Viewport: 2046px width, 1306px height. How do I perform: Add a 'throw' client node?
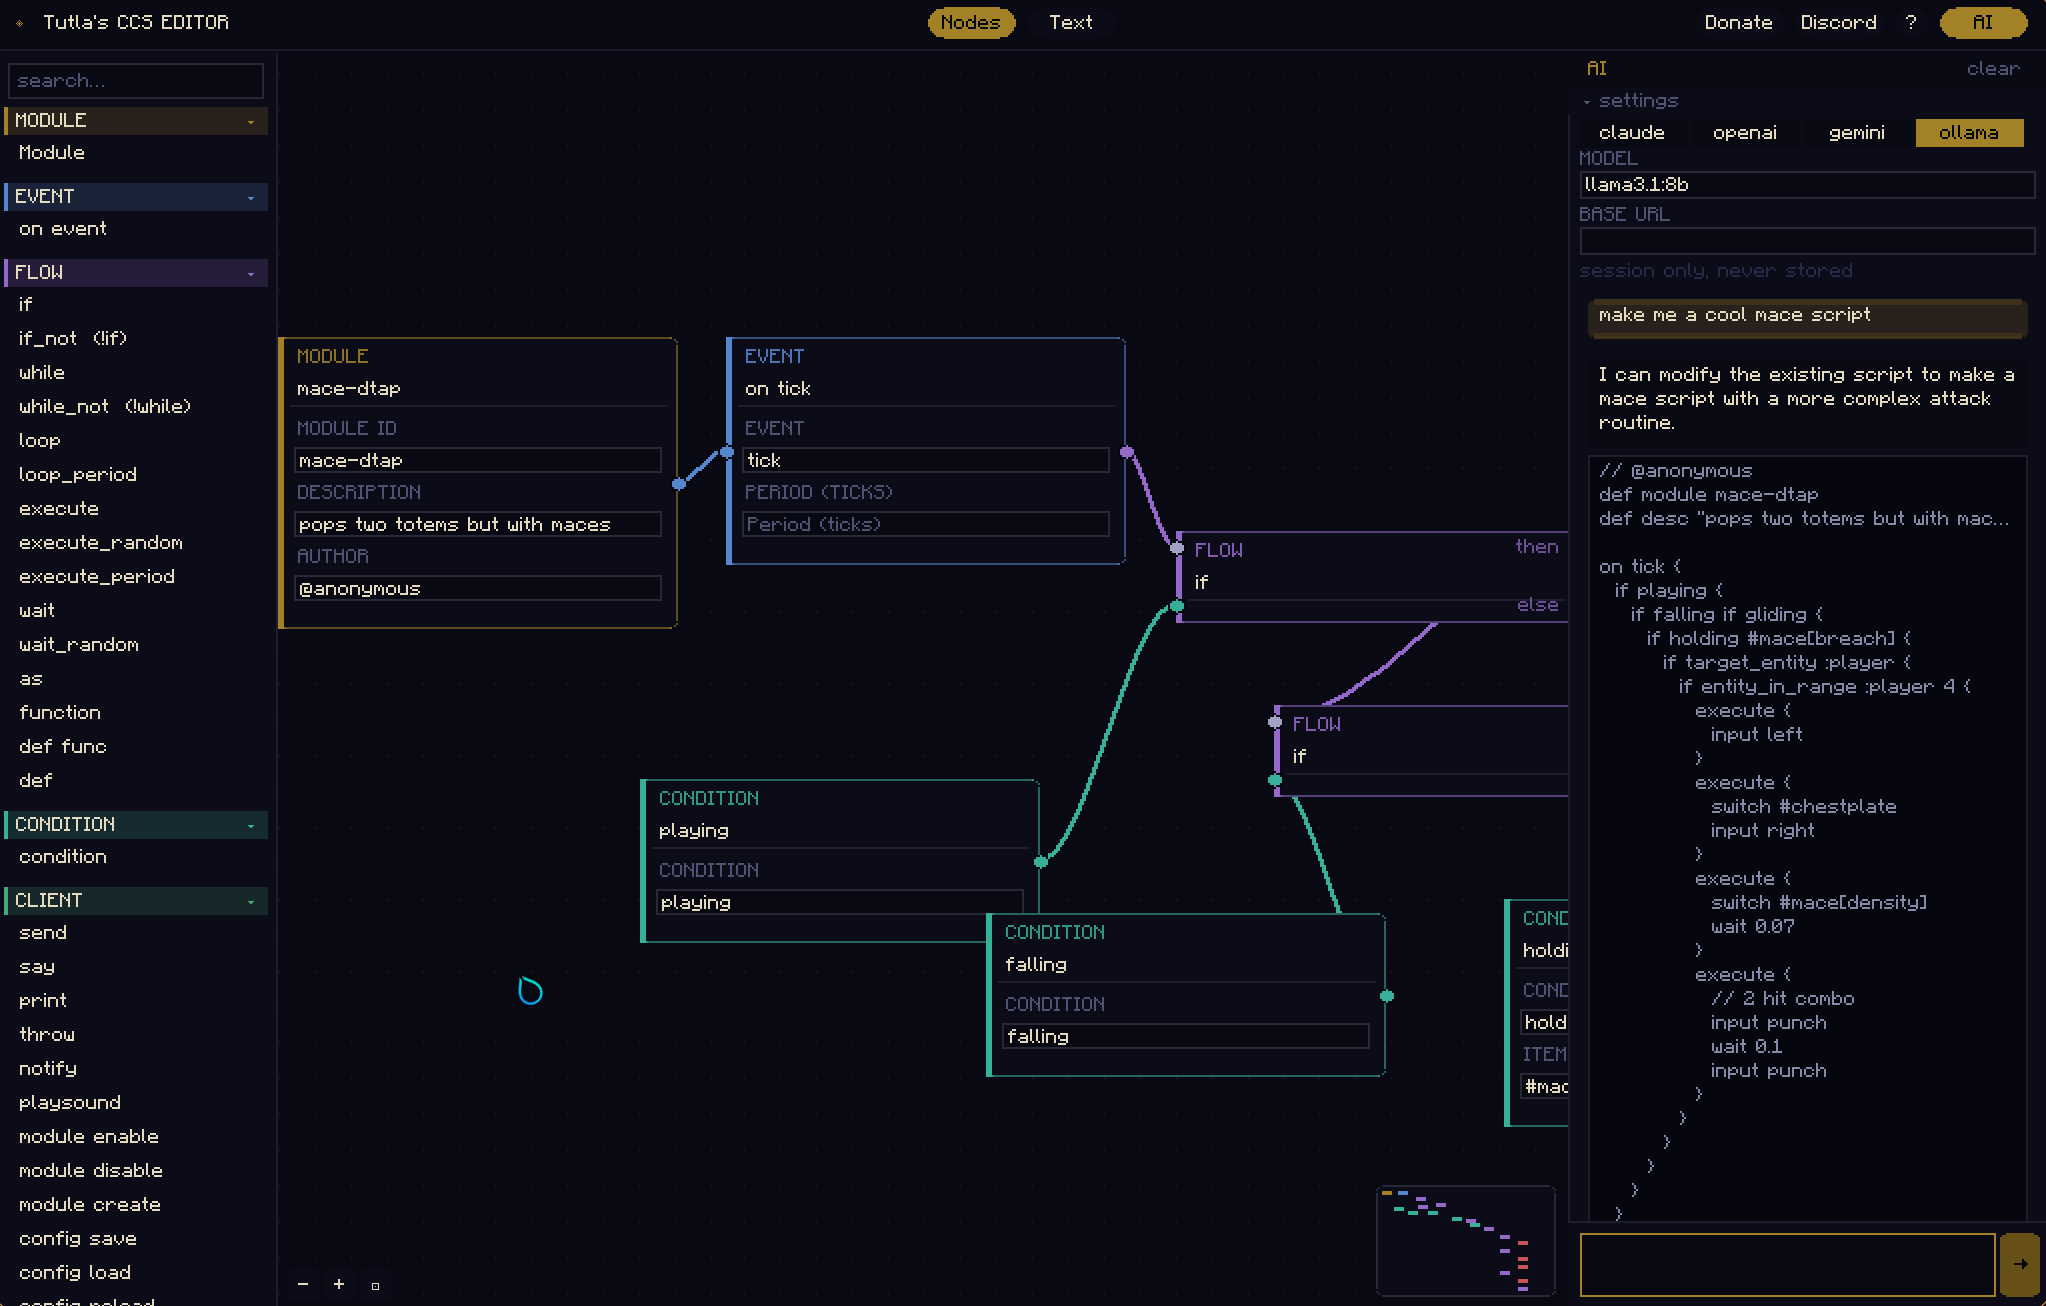pos(47,1035)
